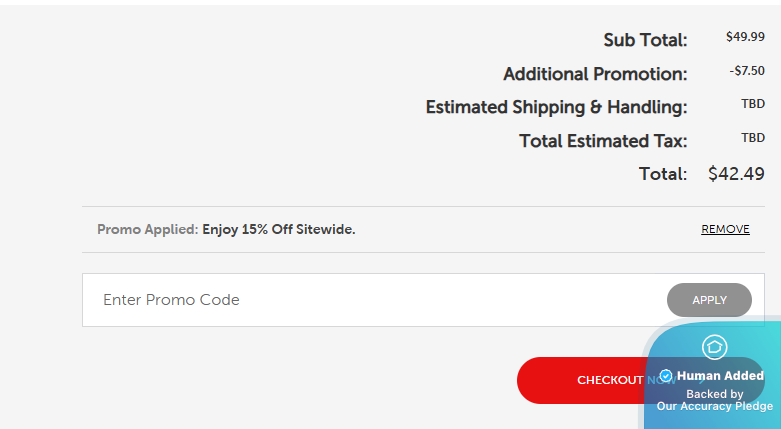Select the Human Added badge label
Screen dimensions: 781x429
pos(720,376)
